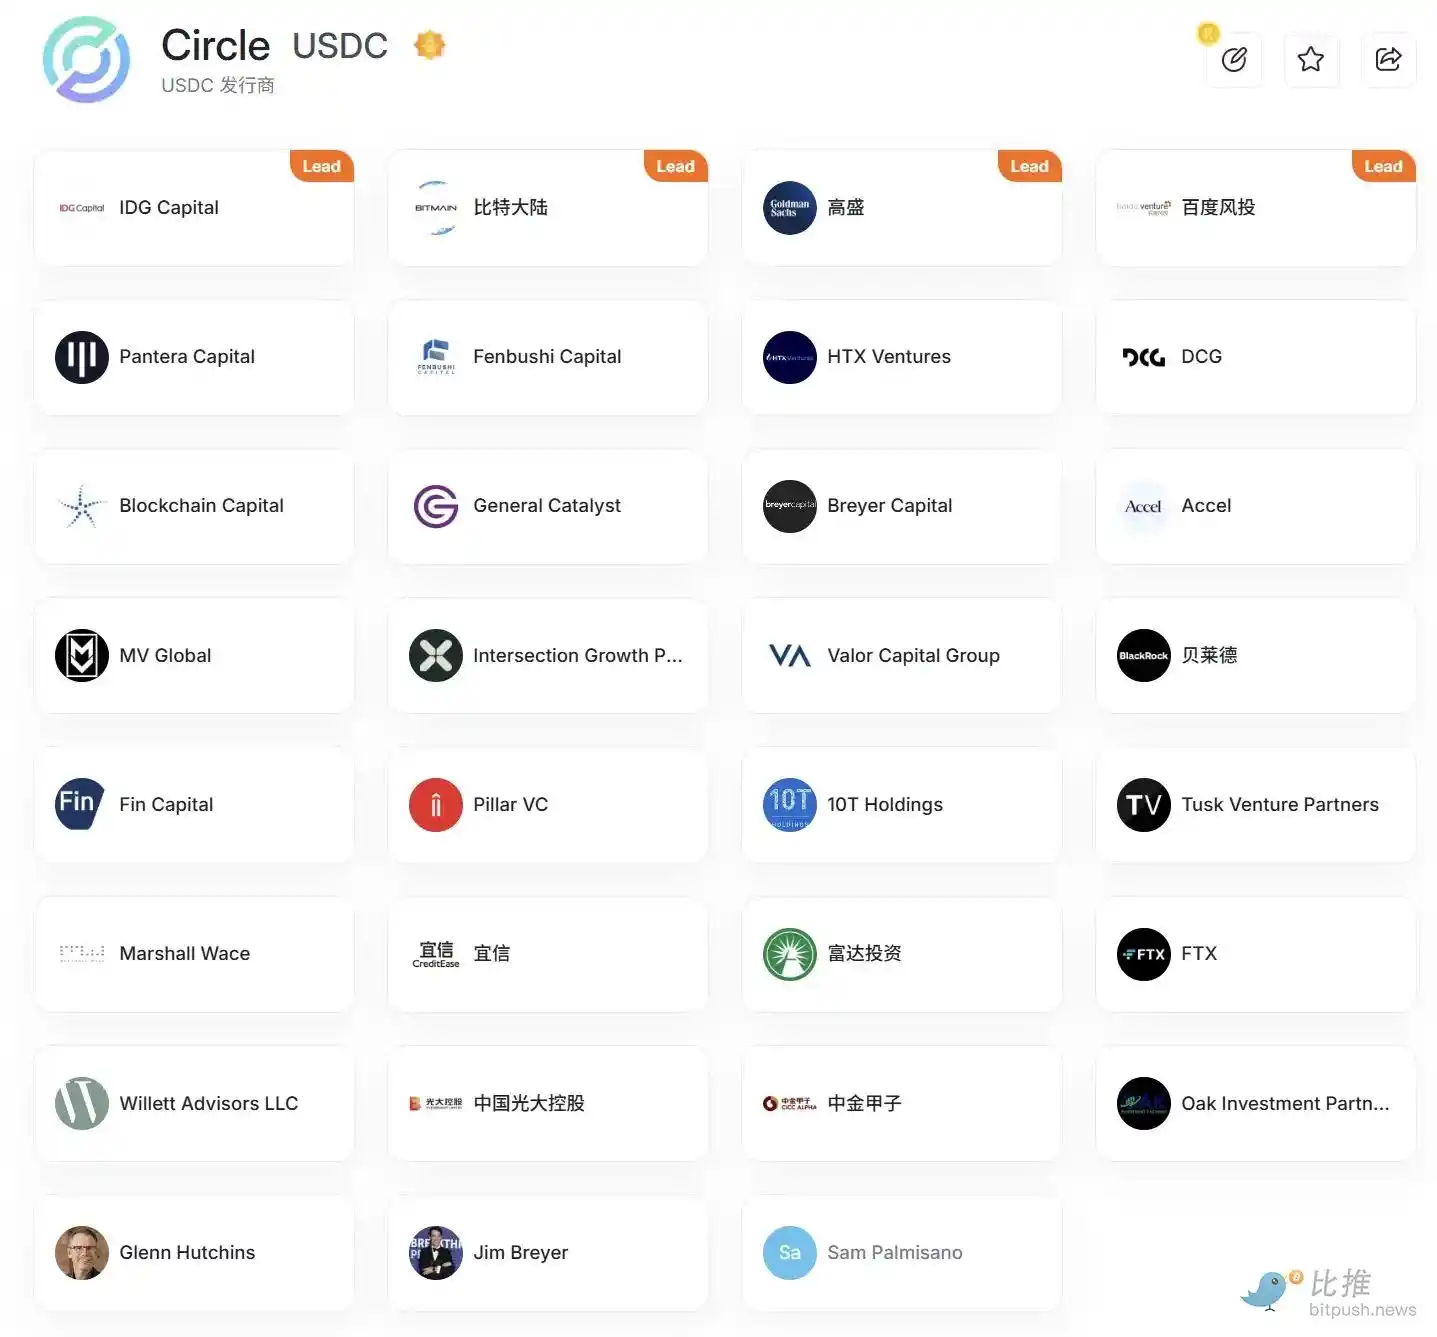Open the Fenbushi Capital card
Image resolution: width=1437 pixels, height=1337 pixels.
547,357
